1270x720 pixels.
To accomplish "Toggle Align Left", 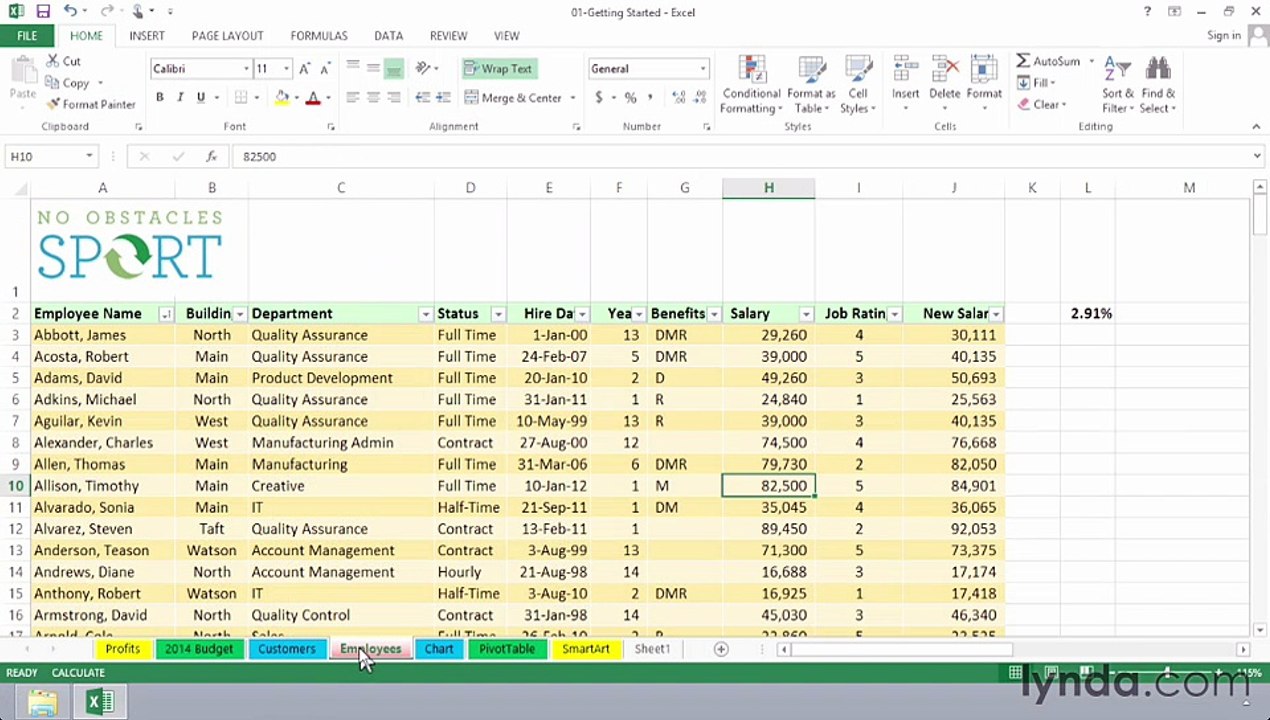I will (352, 98).
